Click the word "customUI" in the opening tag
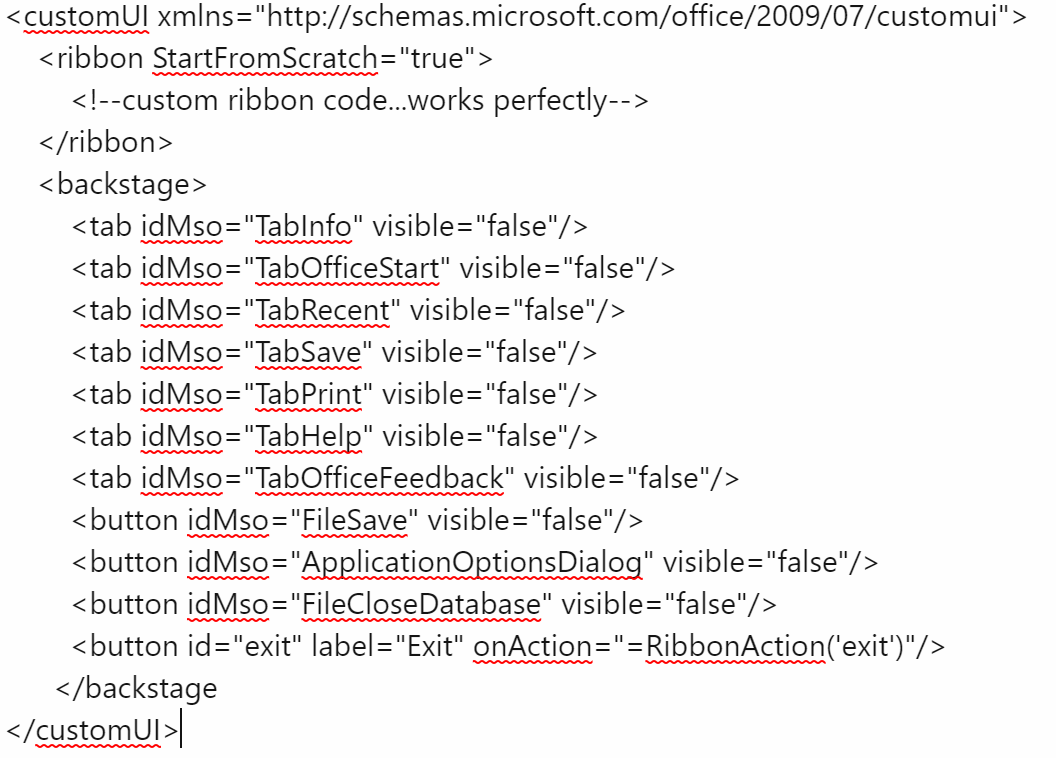 [x=87, y=17]
